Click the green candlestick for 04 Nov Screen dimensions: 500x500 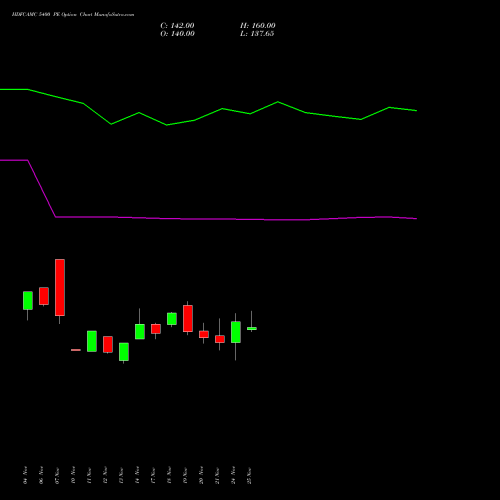(x=28, y=301)
